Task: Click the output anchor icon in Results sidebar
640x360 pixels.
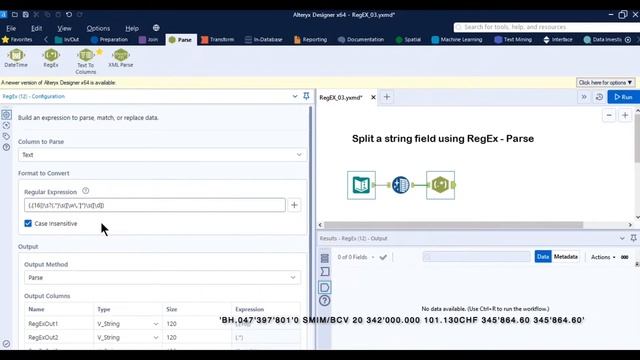Action: click(324, 287)
